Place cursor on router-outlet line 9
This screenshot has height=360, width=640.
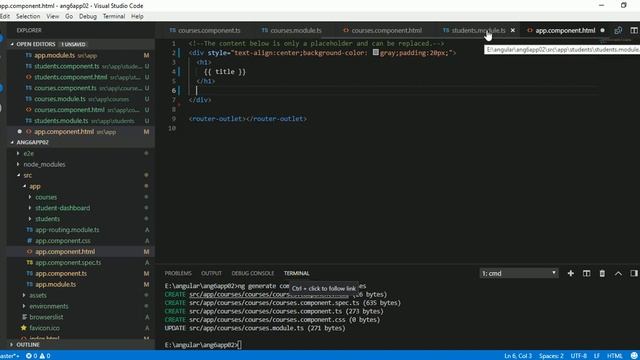point(248,119)
